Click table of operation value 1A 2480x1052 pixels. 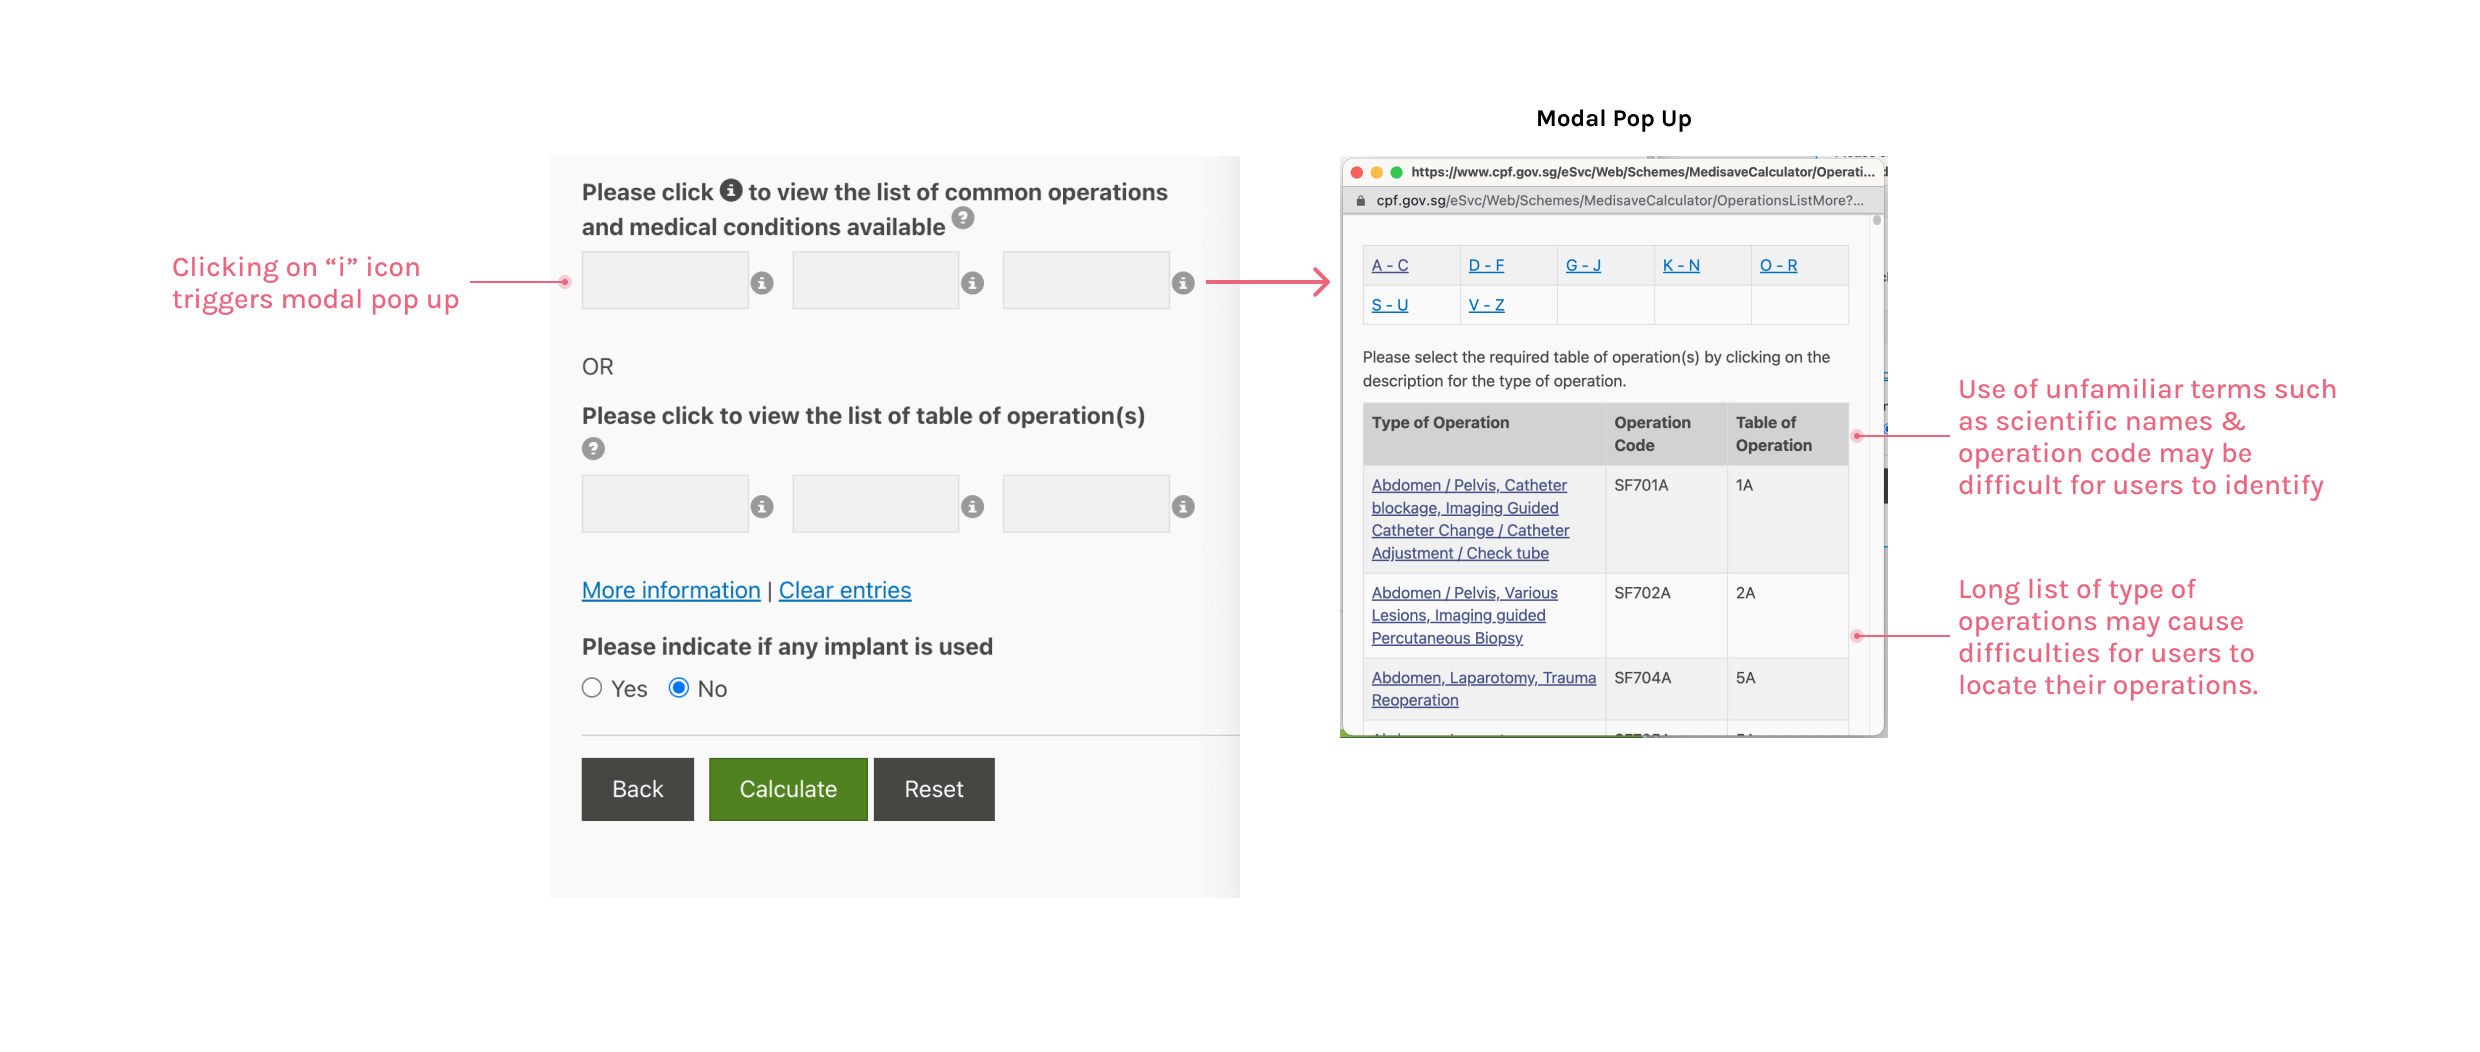pyautogui.click(x=1744, y=486)
